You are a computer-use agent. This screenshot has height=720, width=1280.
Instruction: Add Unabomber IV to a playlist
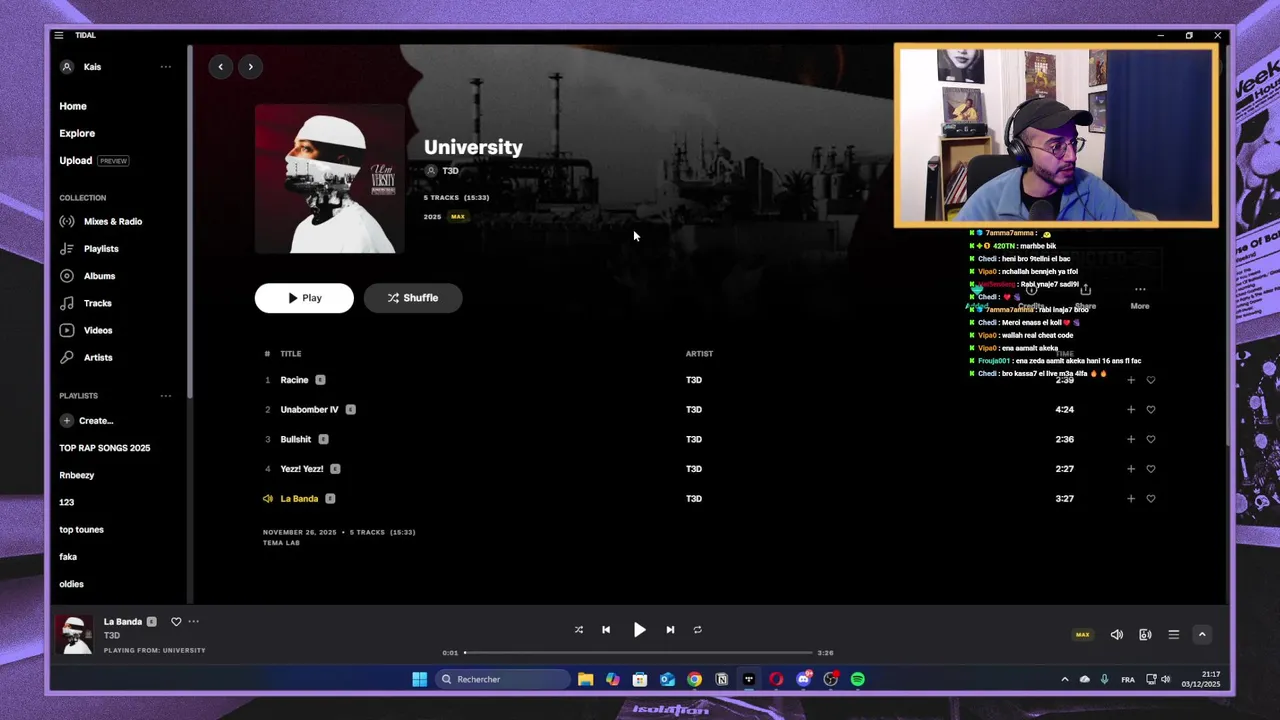click(x=1131, y=409)
